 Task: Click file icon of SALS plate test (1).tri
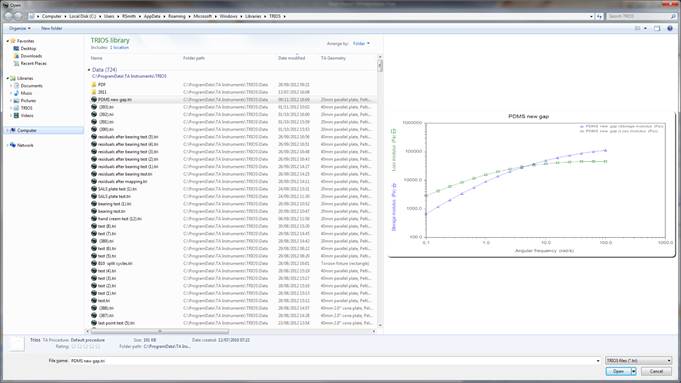(94, 189)
